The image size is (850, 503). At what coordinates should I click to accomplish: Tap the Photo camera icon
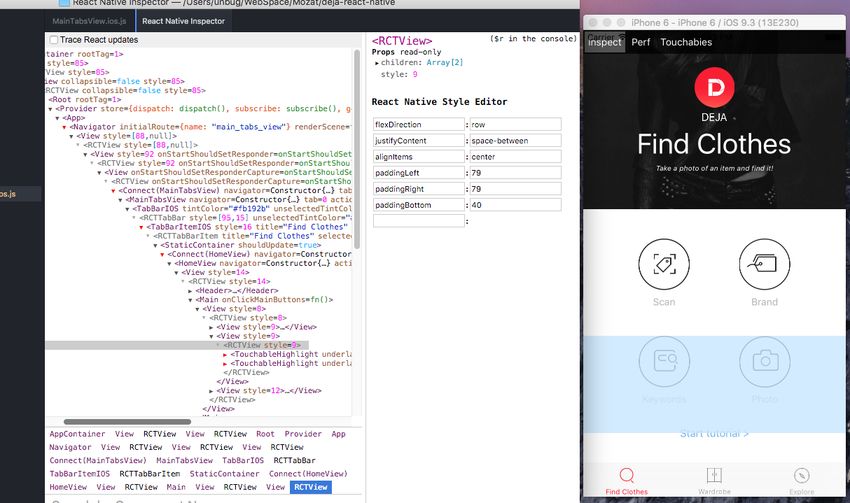(x=765, y=360)
